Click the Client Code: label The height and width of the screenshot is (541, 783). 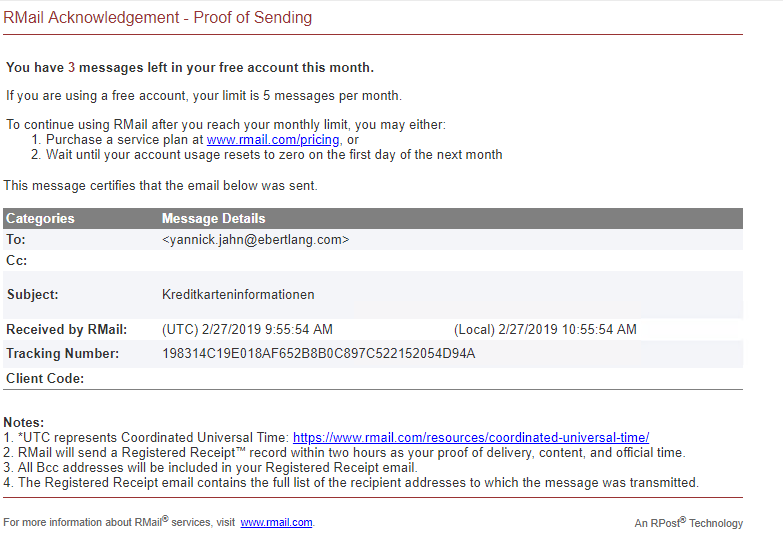tap(45, 378)
